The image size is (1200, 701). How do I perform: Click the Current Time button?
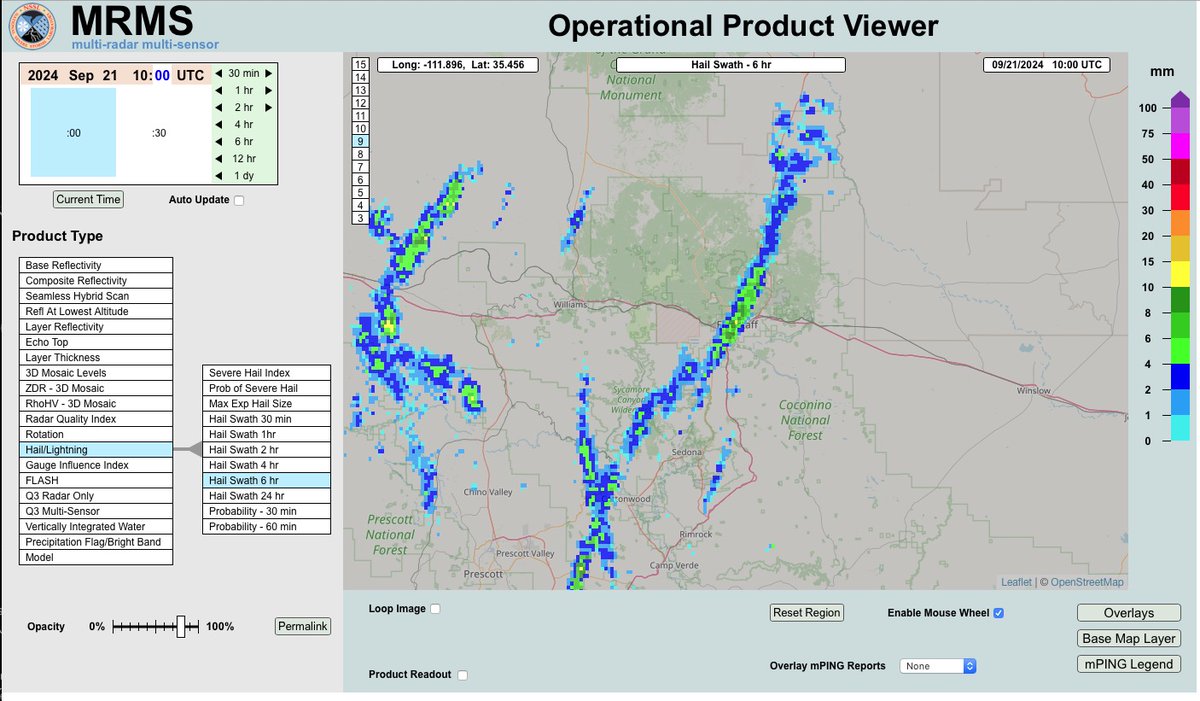tap(88, 199)
